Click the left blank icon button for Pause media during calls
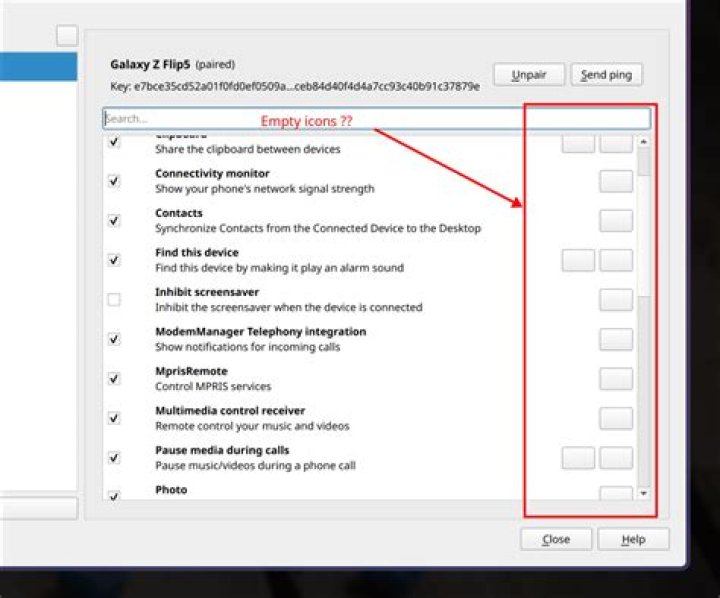 (579, 458)
